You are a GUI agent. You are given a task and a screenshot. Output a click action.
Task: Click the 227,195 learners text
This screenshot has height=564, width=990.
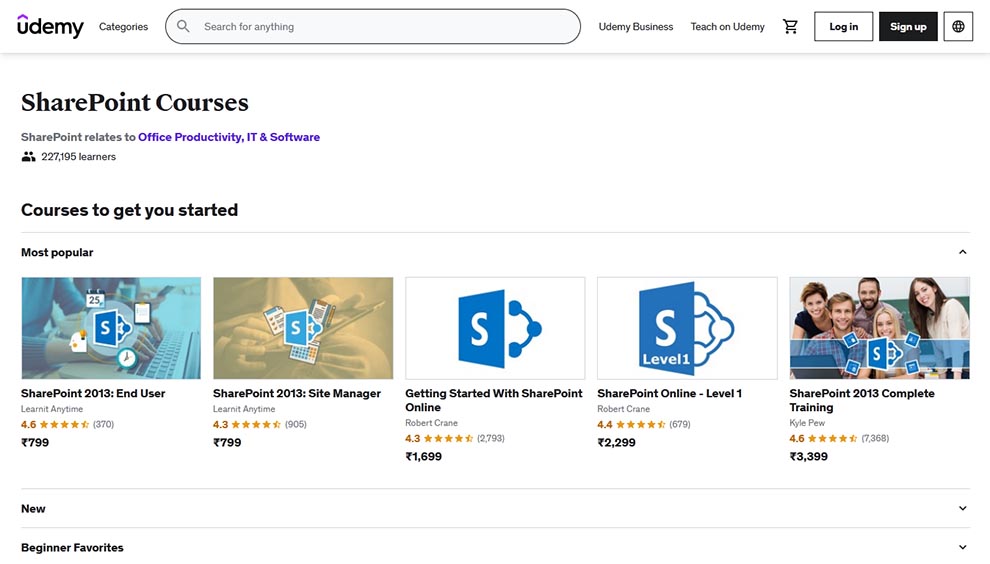78,157
